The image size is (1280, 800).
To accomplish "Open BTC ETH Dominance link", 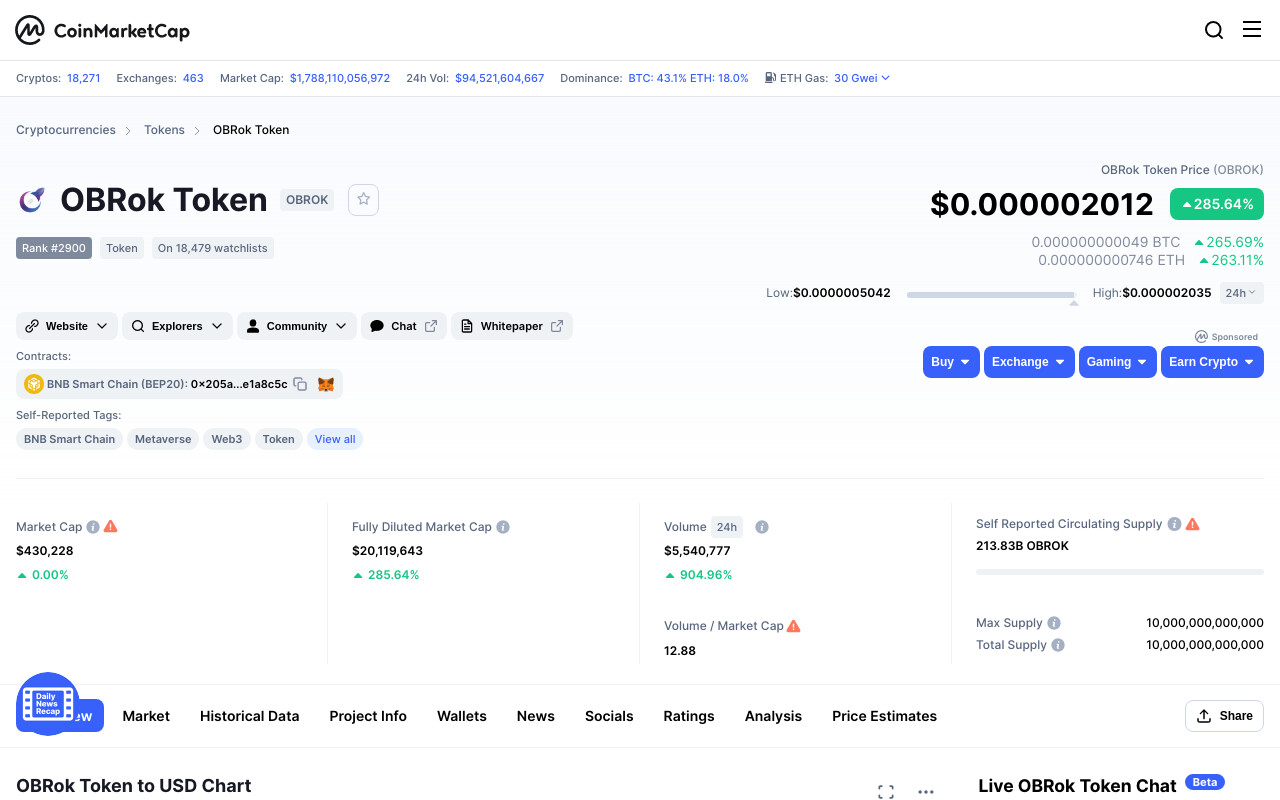I will [x=688, y=78].
